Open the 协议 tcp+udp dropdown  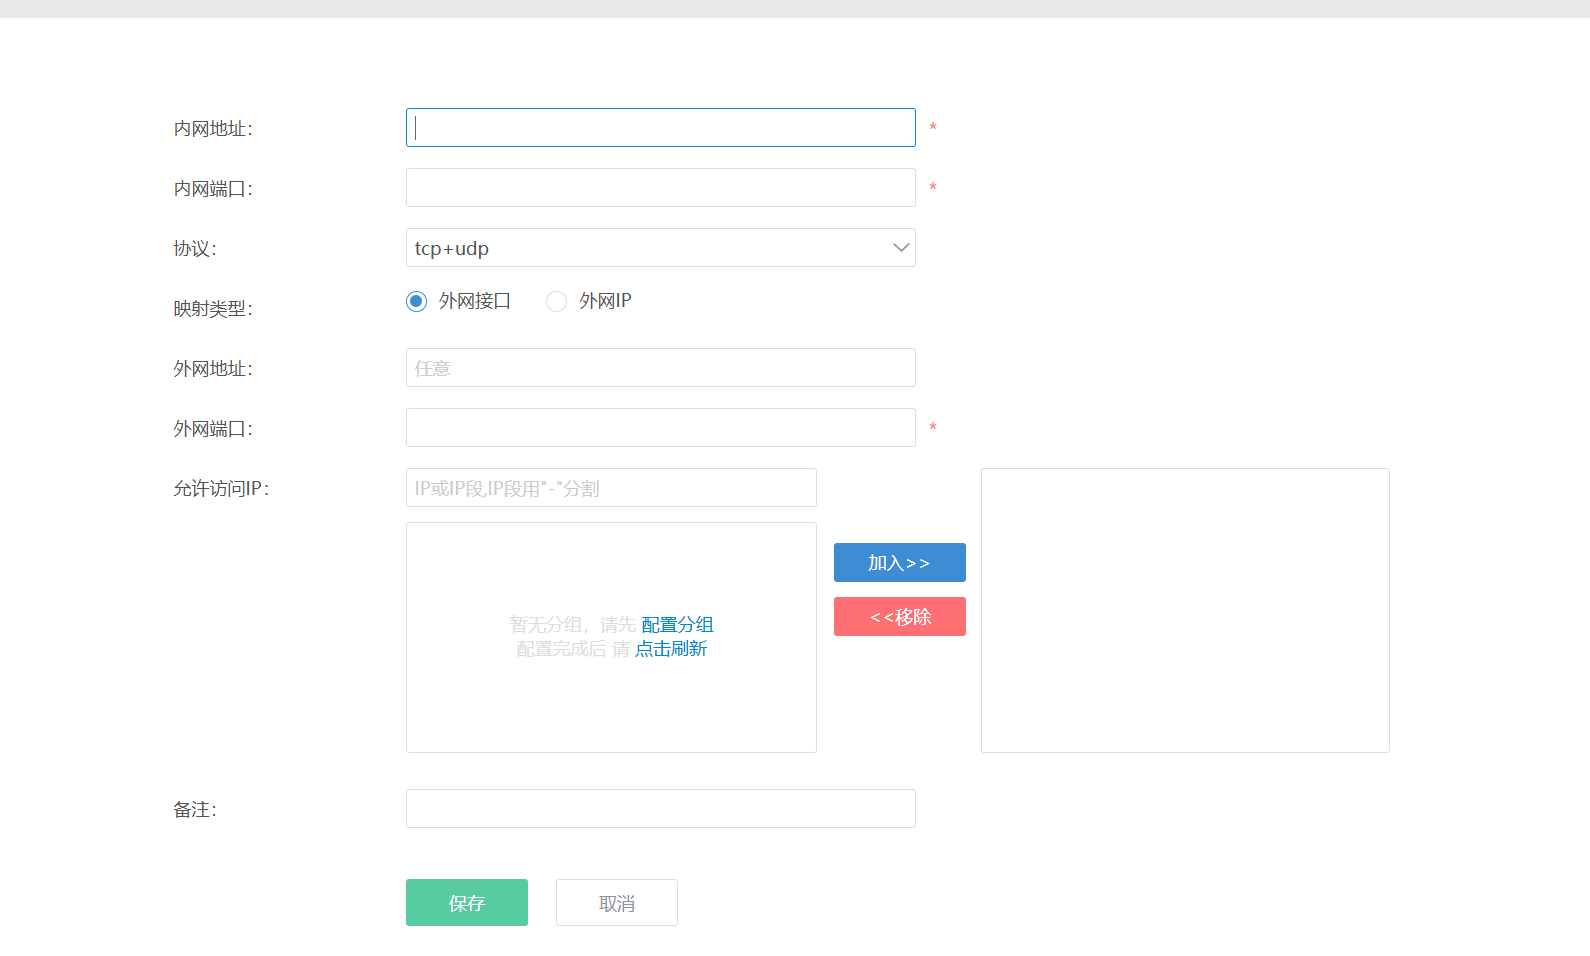pos(660,248)
